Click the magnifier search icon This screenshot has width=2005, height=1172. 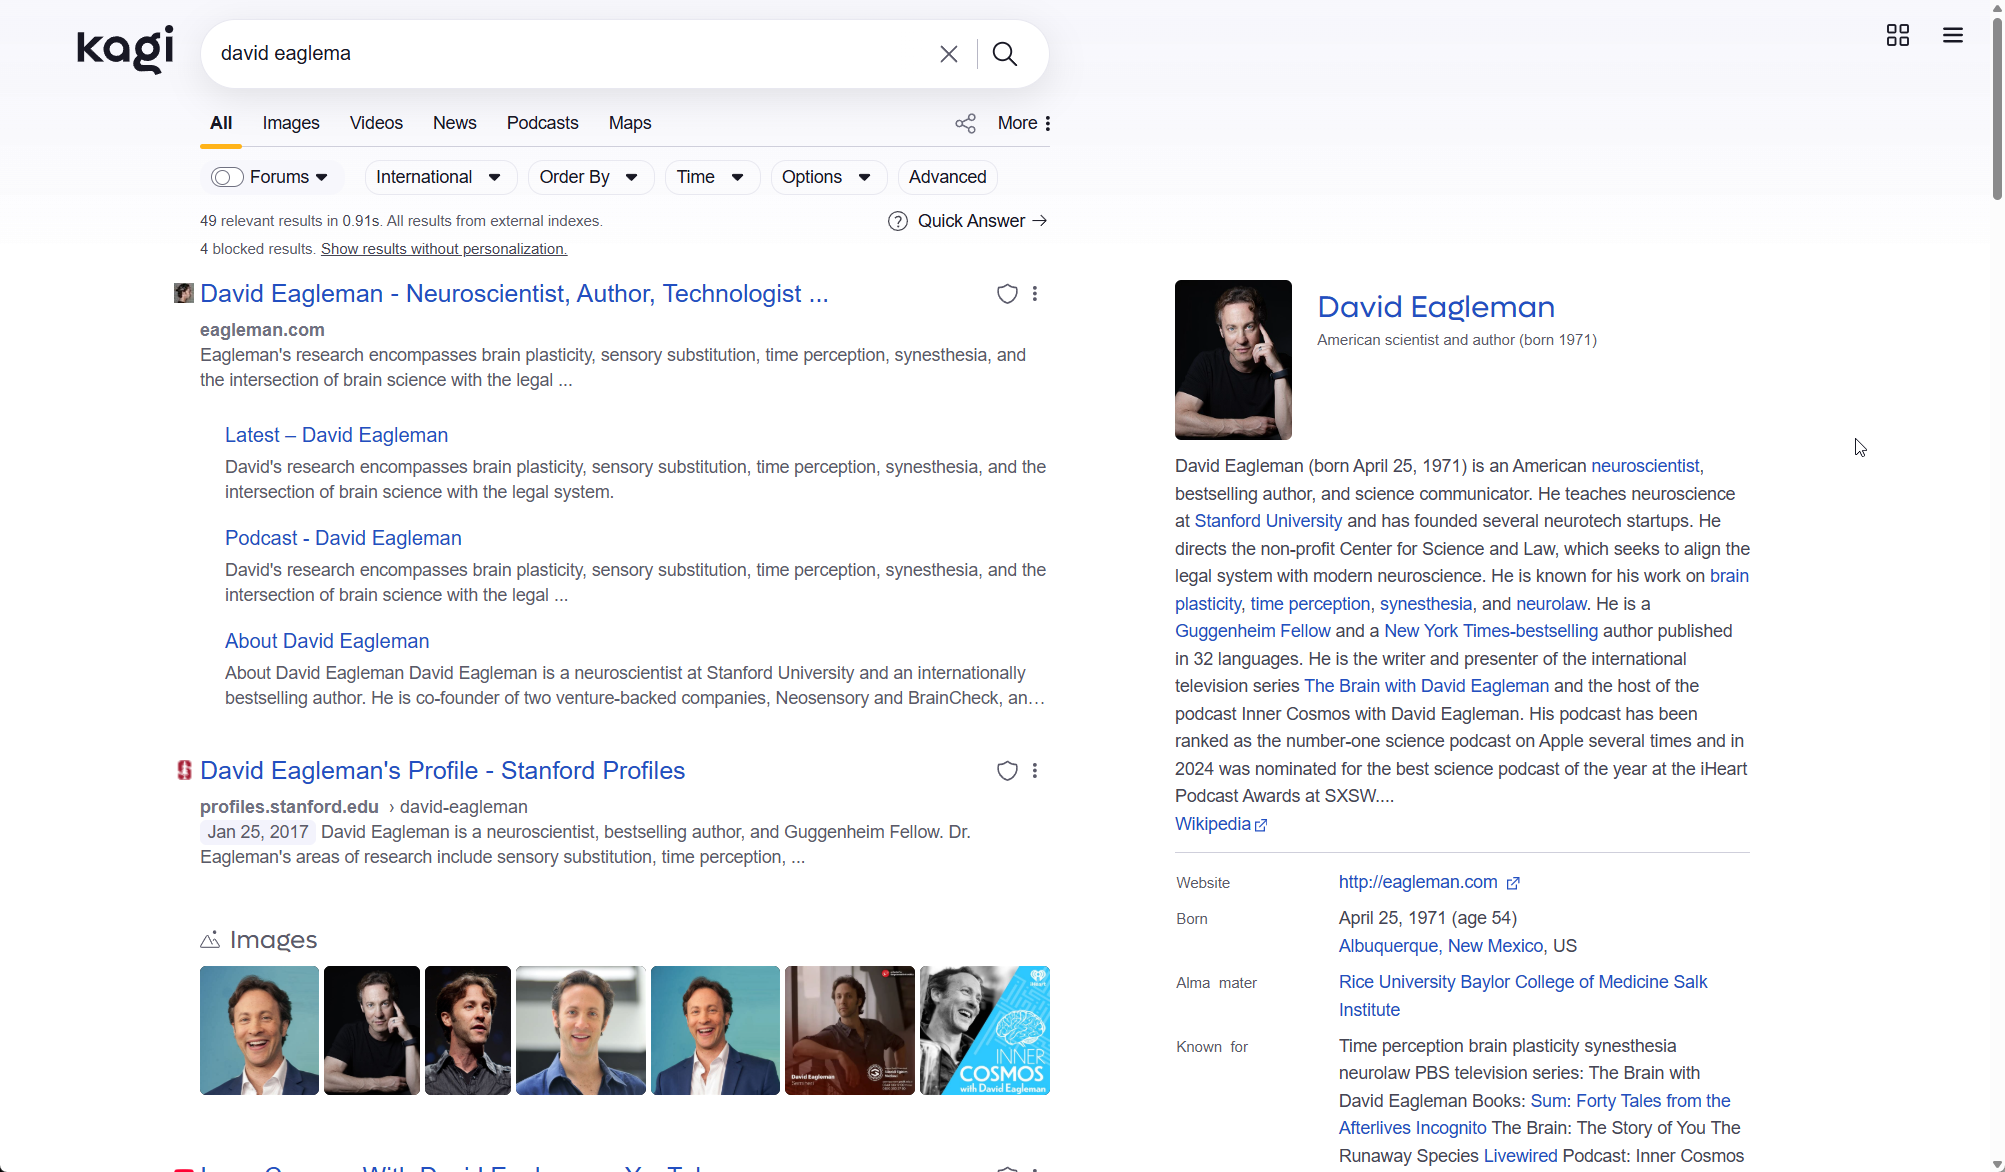click(x=1005, y=54)
